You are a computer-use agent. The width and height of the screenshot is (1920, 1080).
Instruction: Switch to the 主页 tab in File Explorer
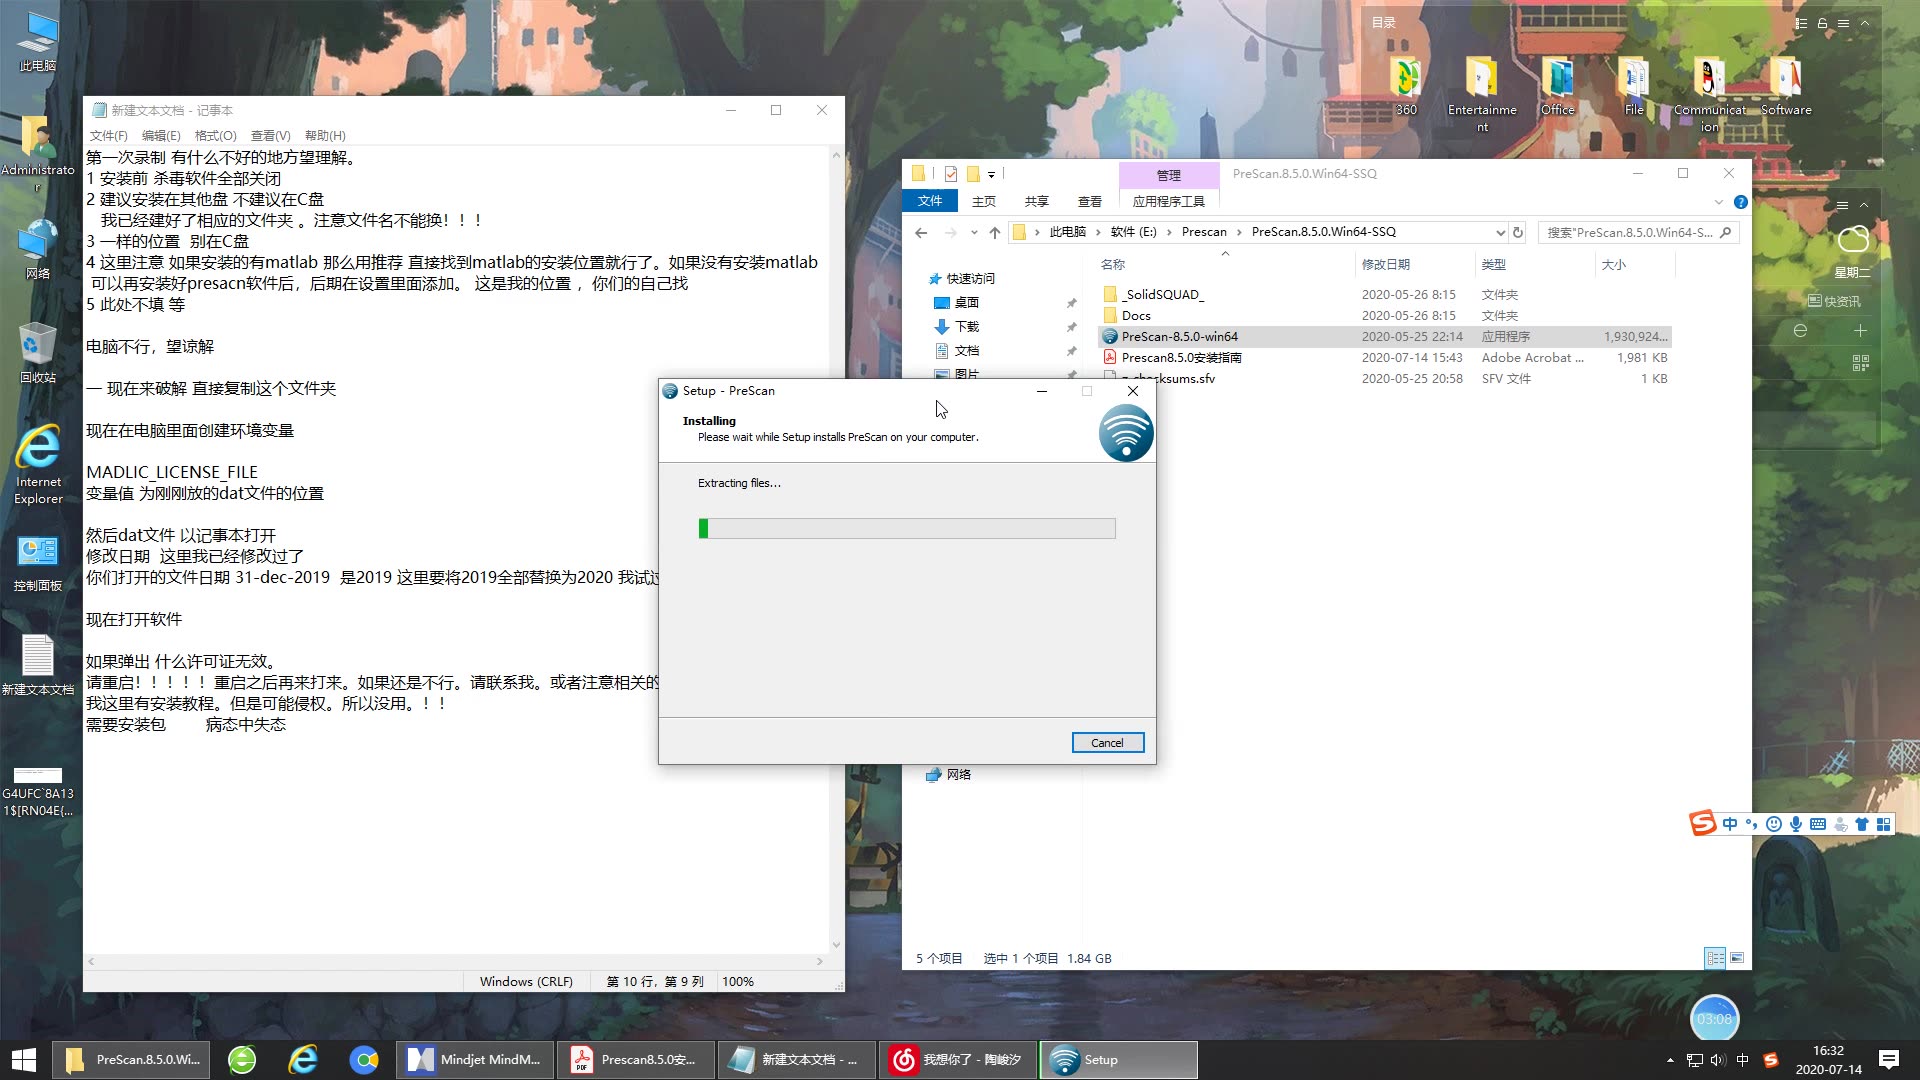pos(984,201)
